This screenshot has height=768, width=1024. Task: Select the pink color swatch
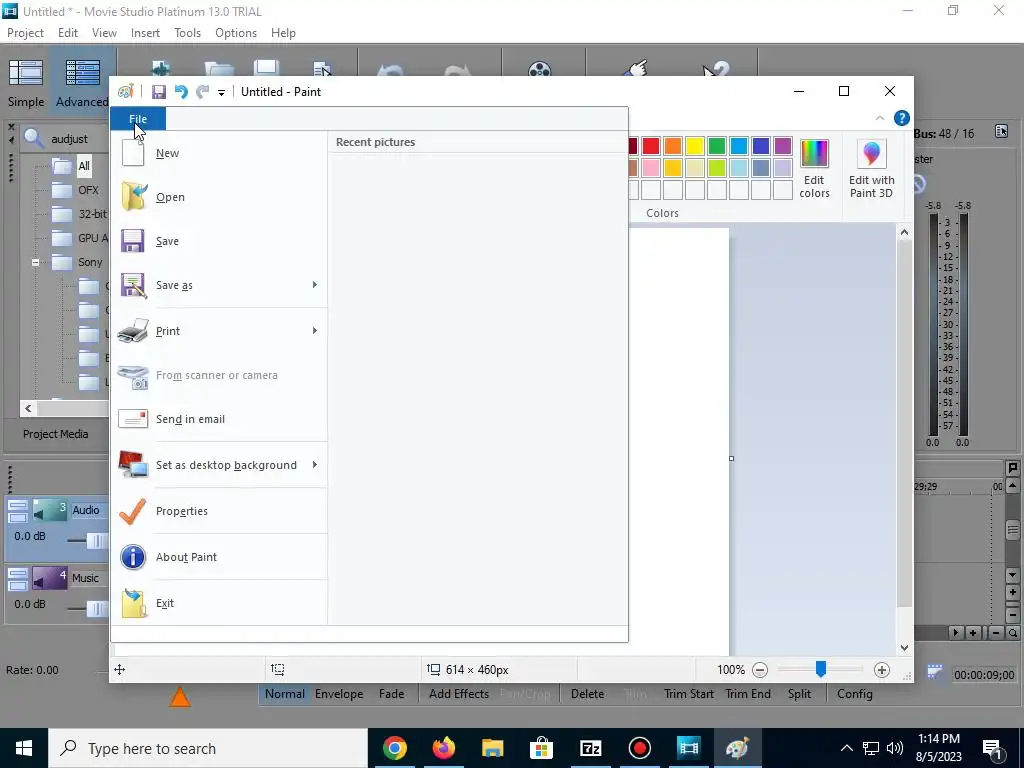(x=650, y=168)
